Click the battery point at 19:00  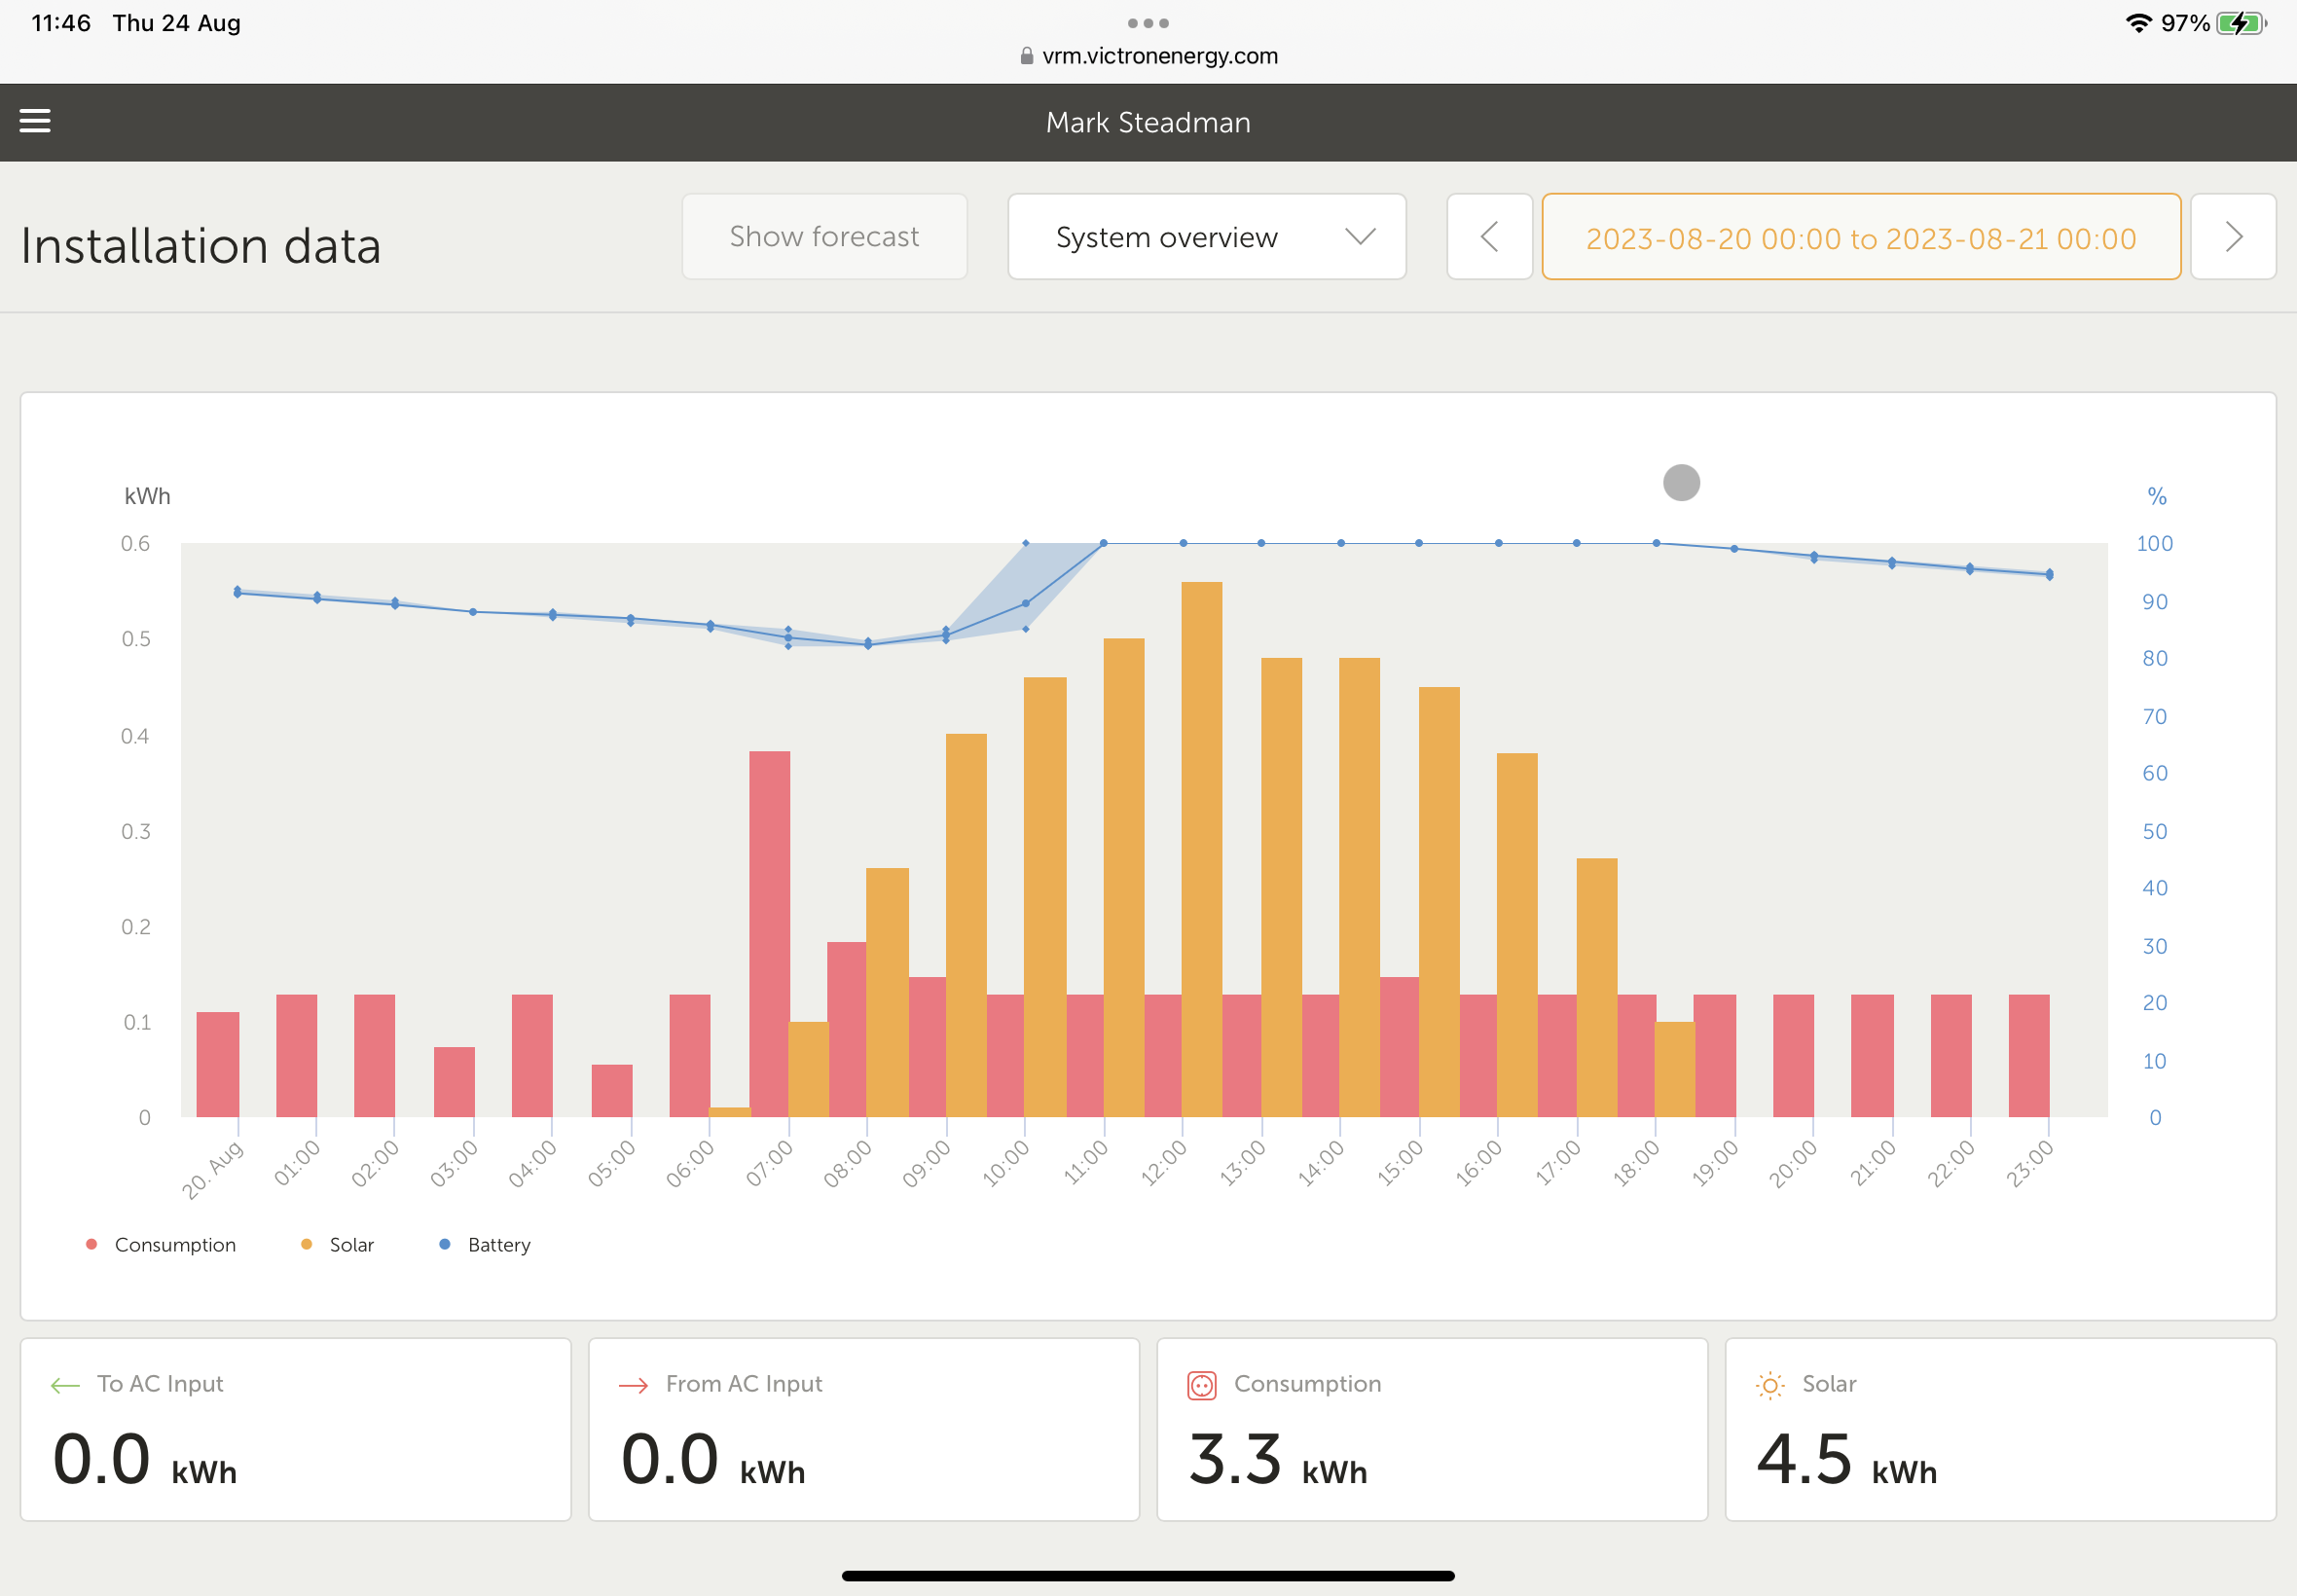[x=1734, y=549]
